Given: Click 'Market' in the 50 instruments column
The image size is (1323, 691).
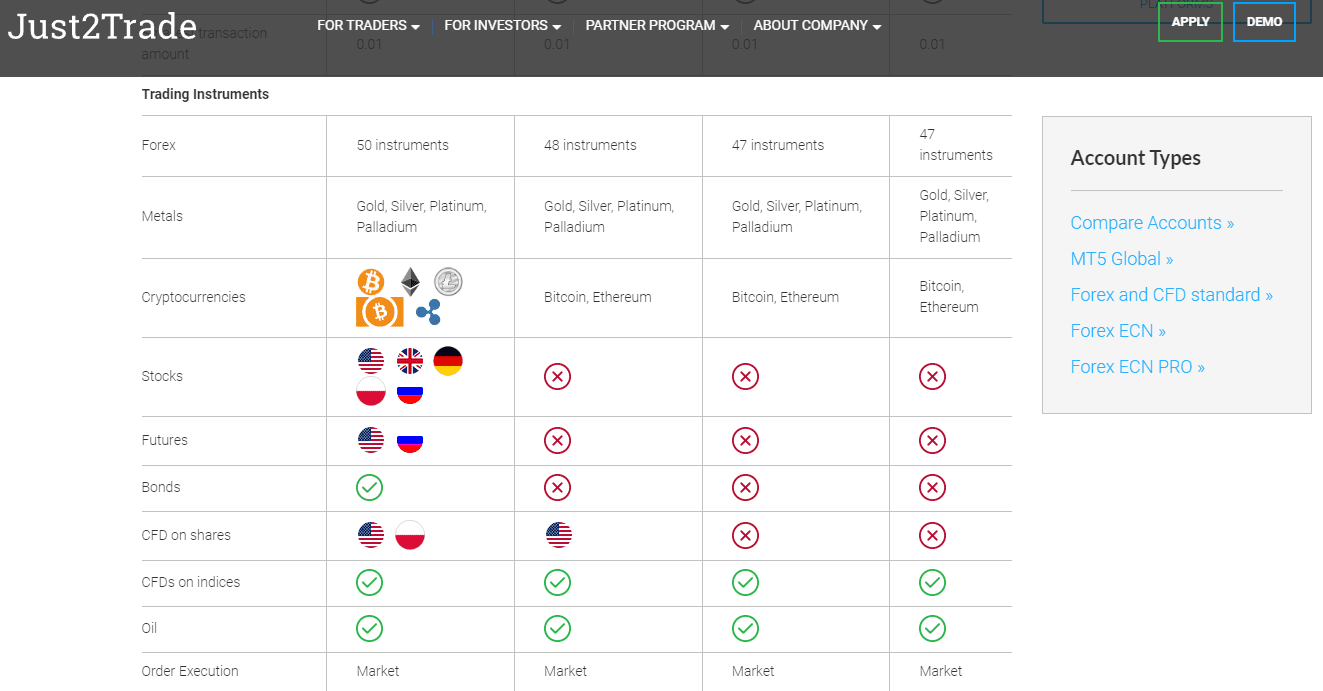Looking at the screenshot, I should (x=378, y=671).
